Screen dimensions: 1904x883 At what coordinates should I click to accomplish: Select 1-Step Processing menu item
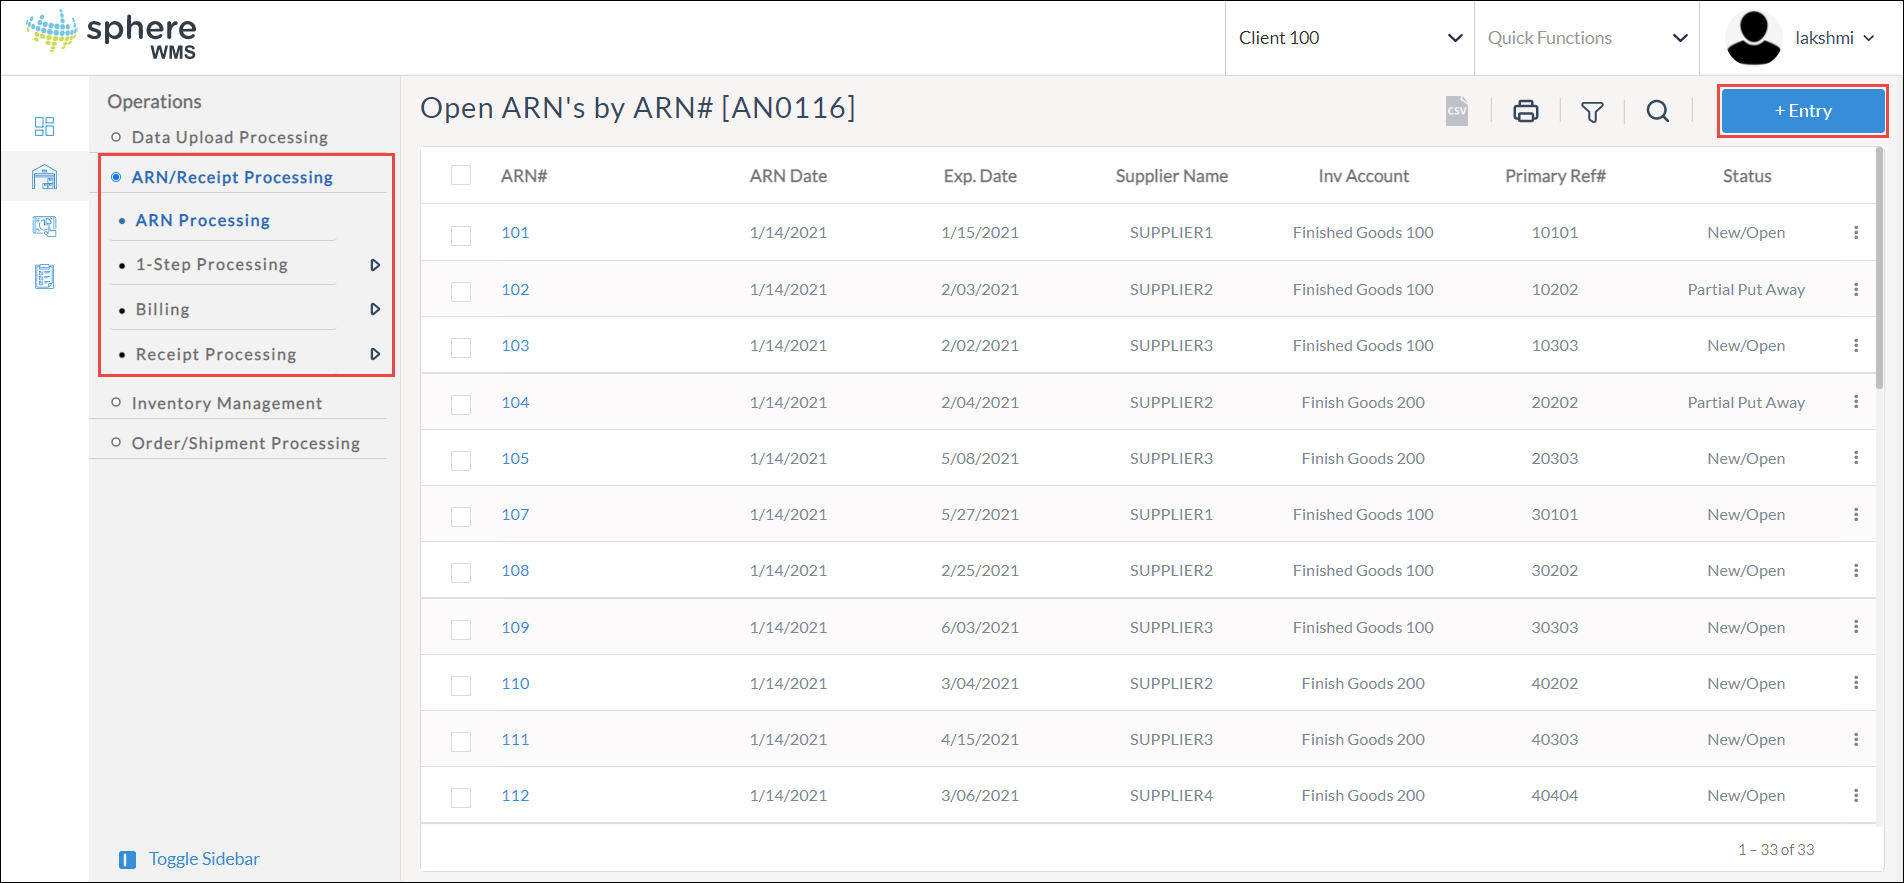[212, 264]
